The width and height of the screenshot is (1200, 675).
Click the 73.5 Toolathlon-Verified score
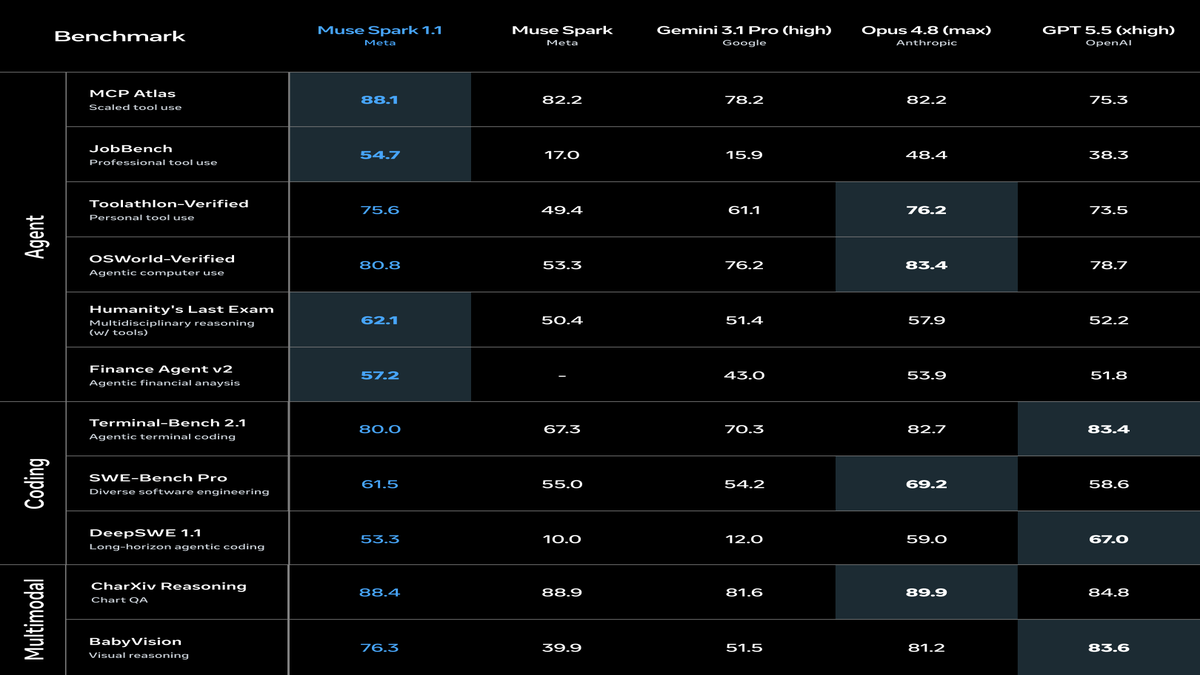[1108, 210]
